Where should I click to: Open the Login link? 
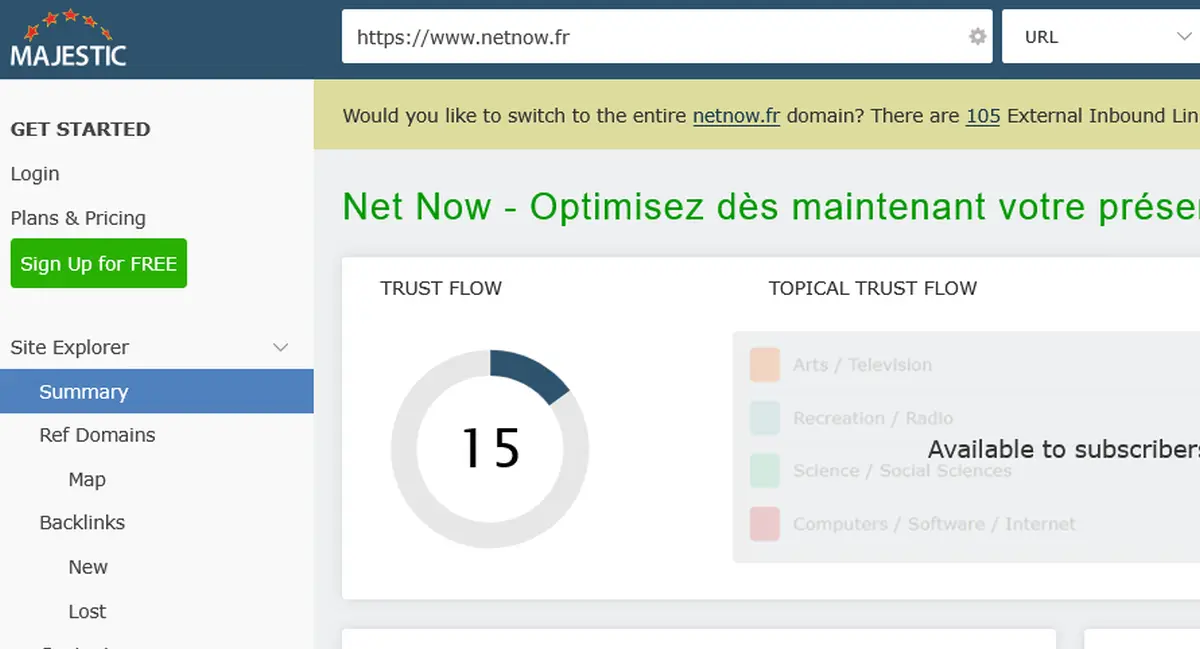(x=35, y=174)
